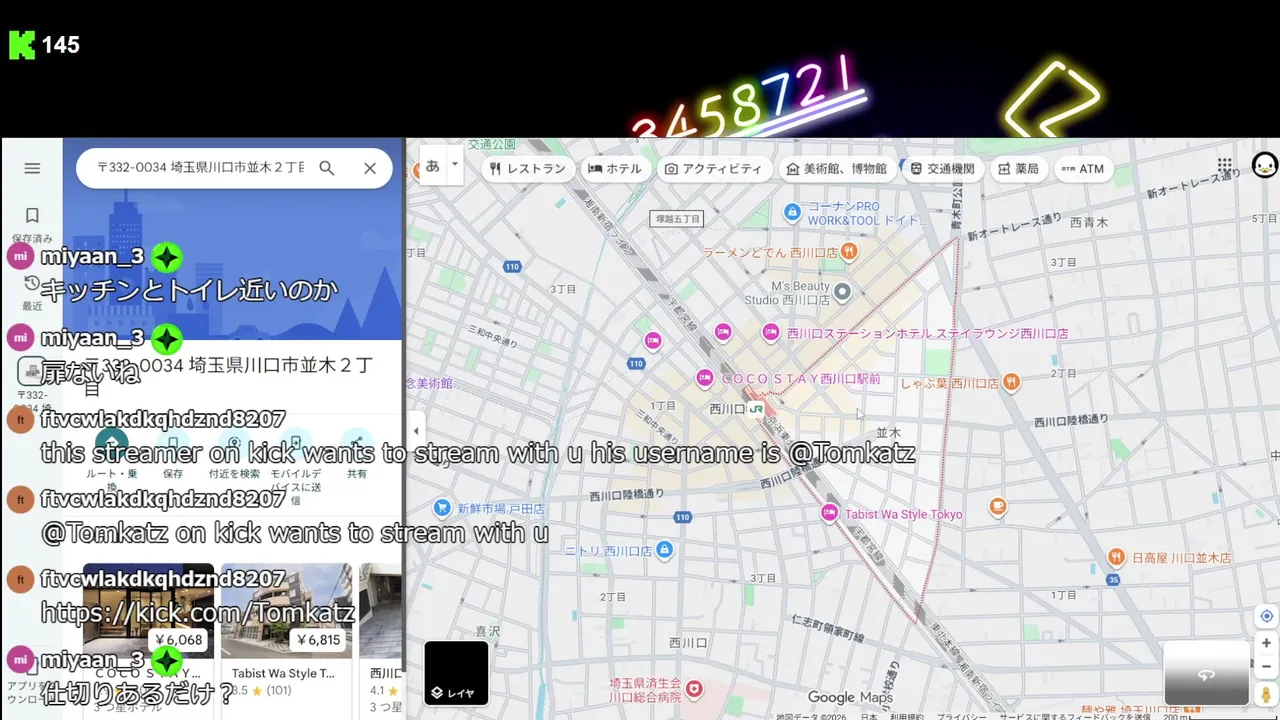The height and width of the screenshot is (720, 1280).
Task: Collapse the side panel arrow
Action: pyautogui.click(x=416, y=432)
